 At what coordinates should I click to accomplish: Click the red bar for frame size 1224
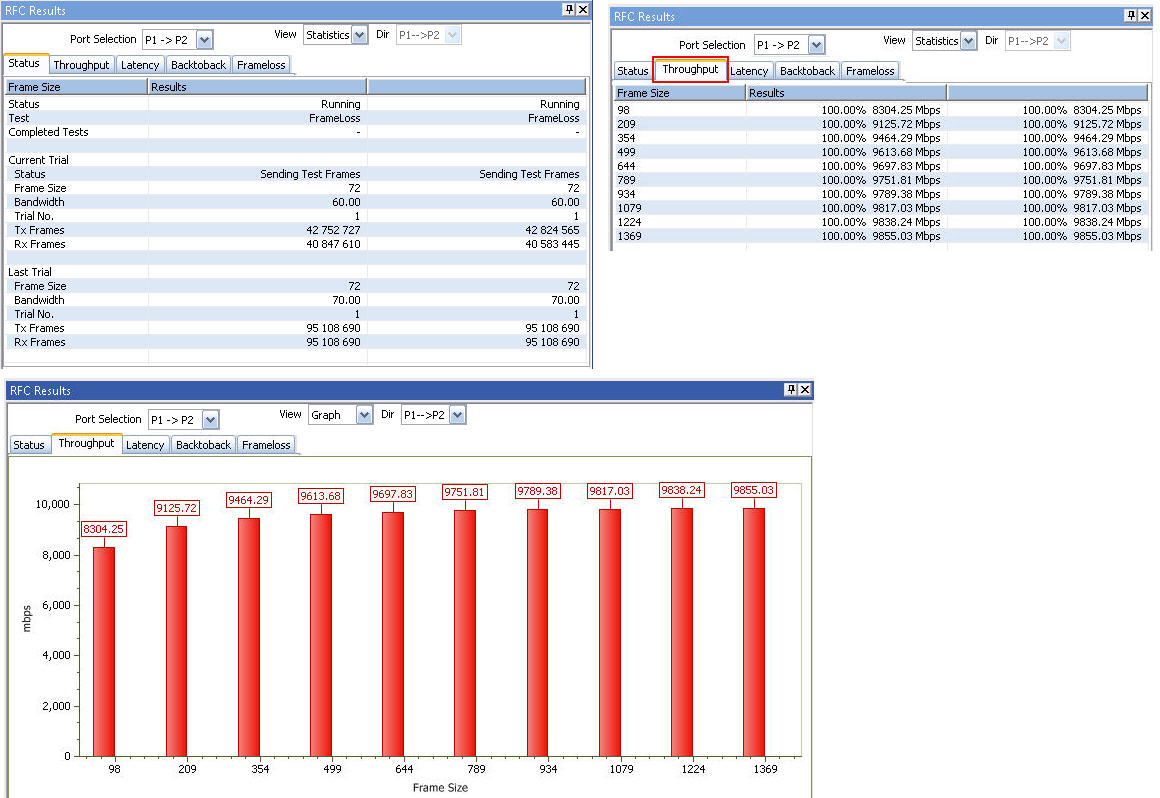[681, 632]
